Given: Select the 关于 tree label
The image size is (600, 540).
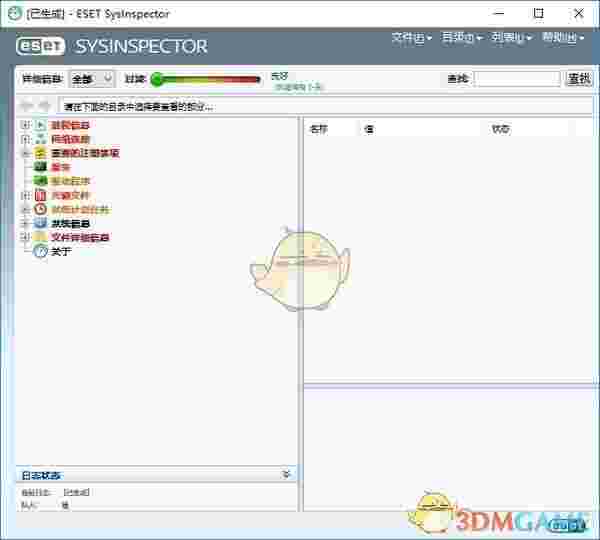Looking at the screenshot, I should click(61, 251).
